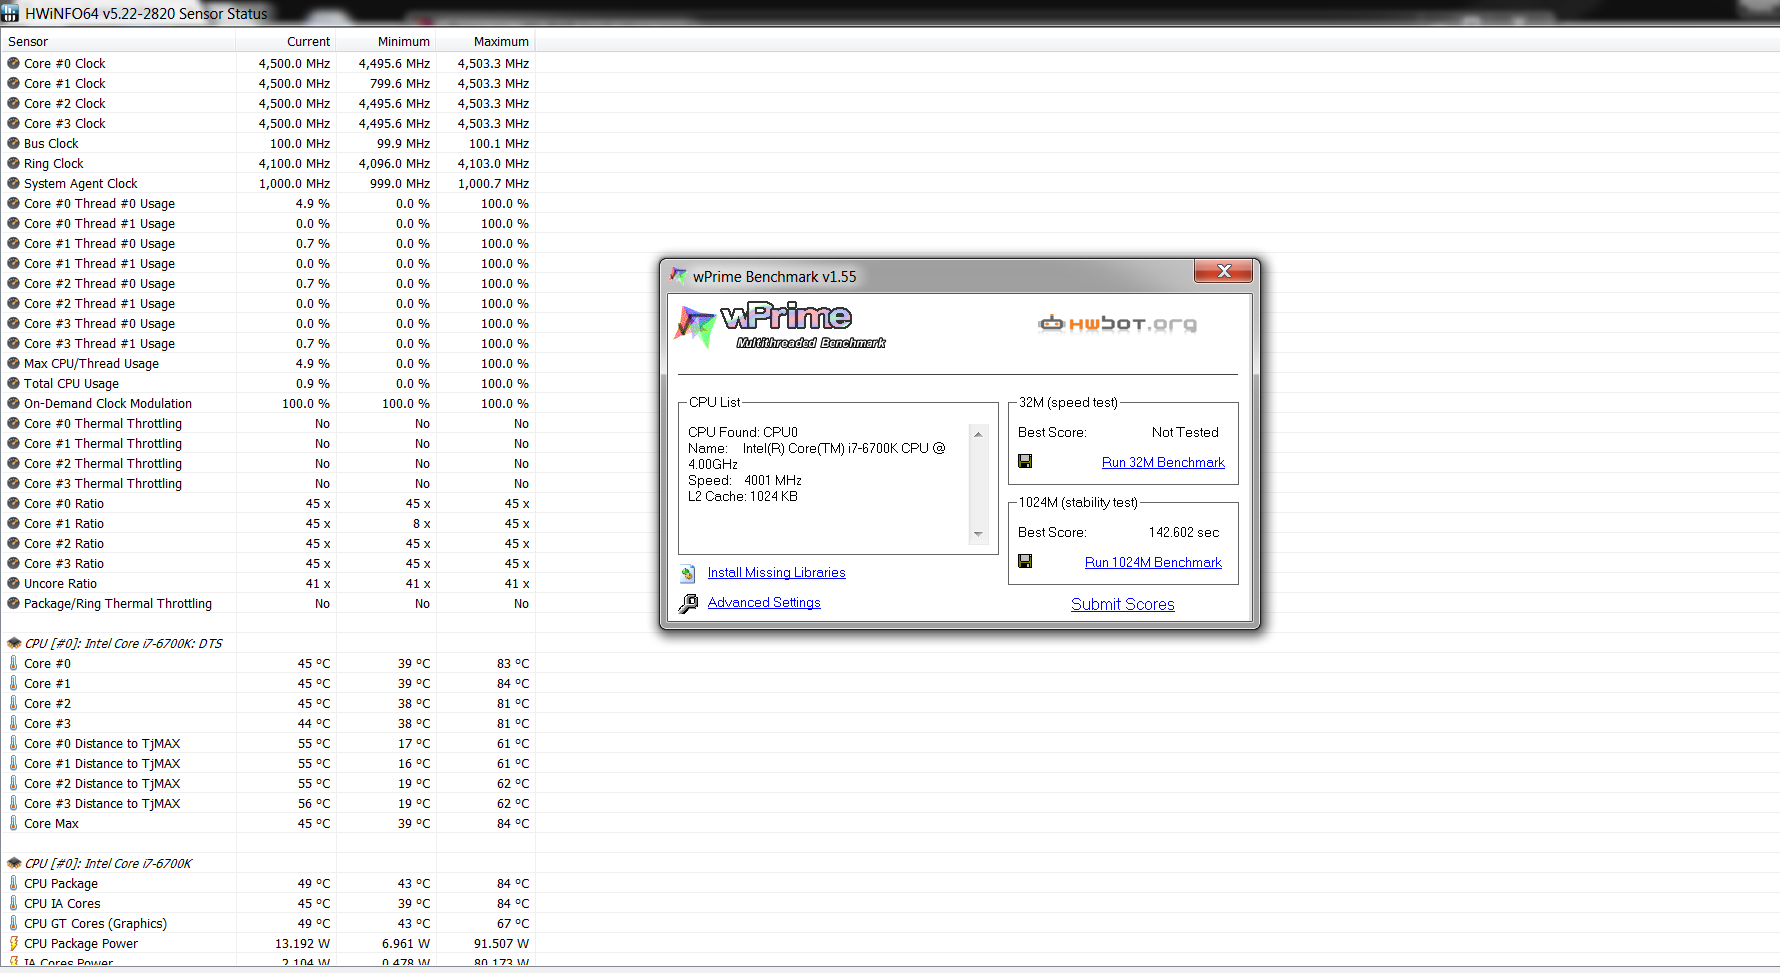
Task: Click the CPU GT Cores thermometer icon
Action: (x=14, y=923)
